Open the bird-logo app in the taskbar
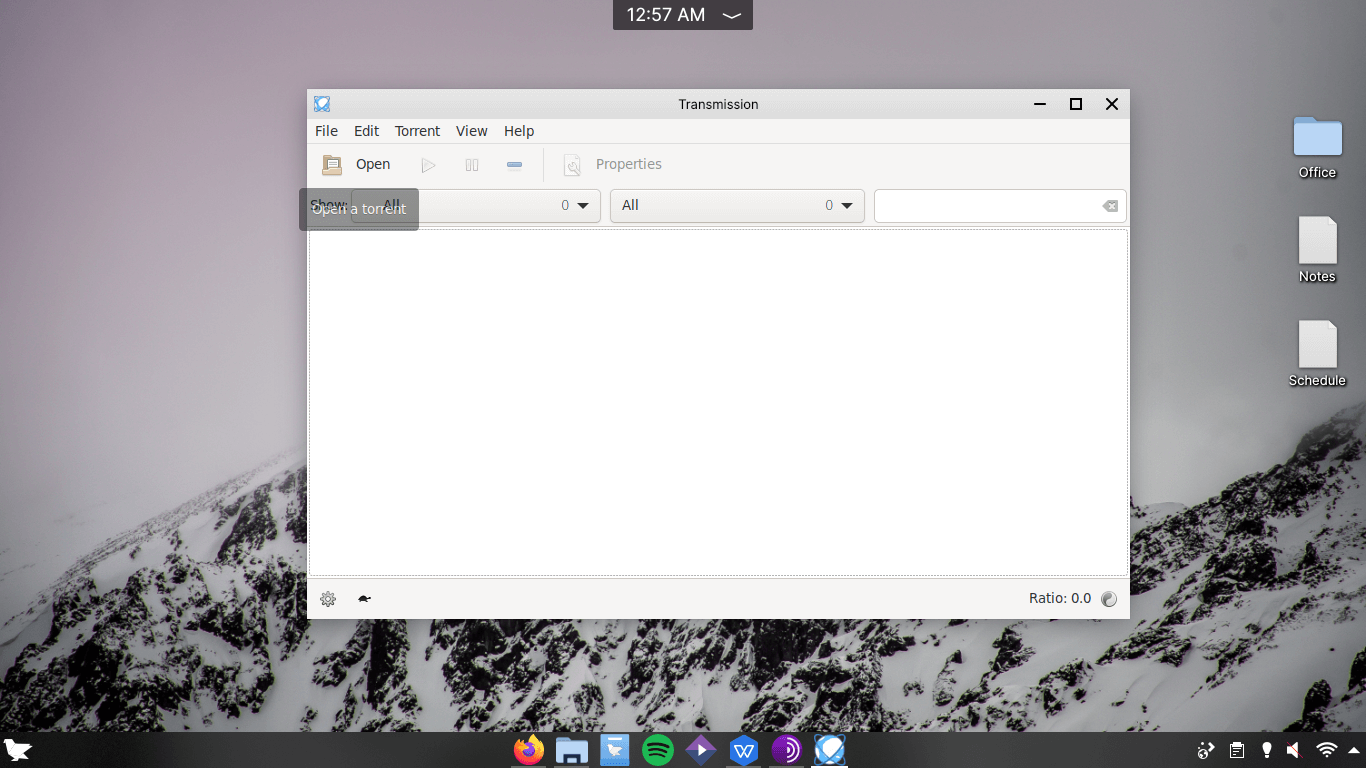Screen dimensions: 1366x768 pos(615,750)
